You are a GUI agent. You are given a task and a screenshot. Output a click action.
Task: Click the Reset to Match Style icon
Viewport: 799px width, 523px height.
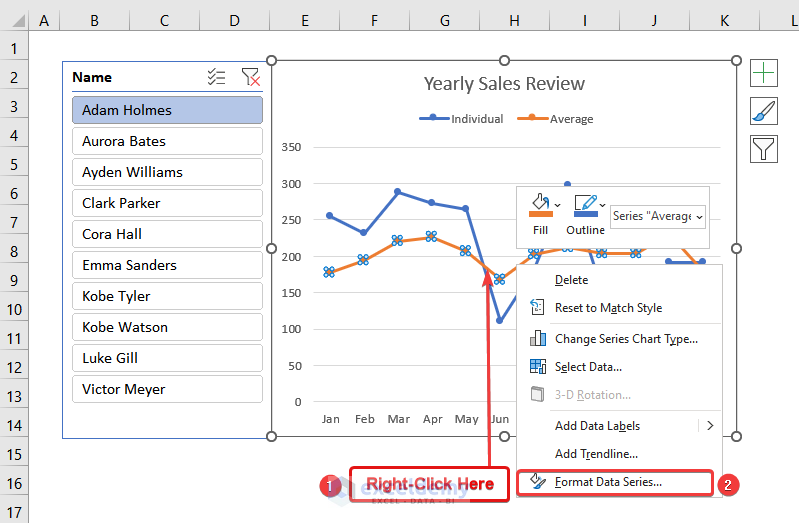[x=537, y=307]
